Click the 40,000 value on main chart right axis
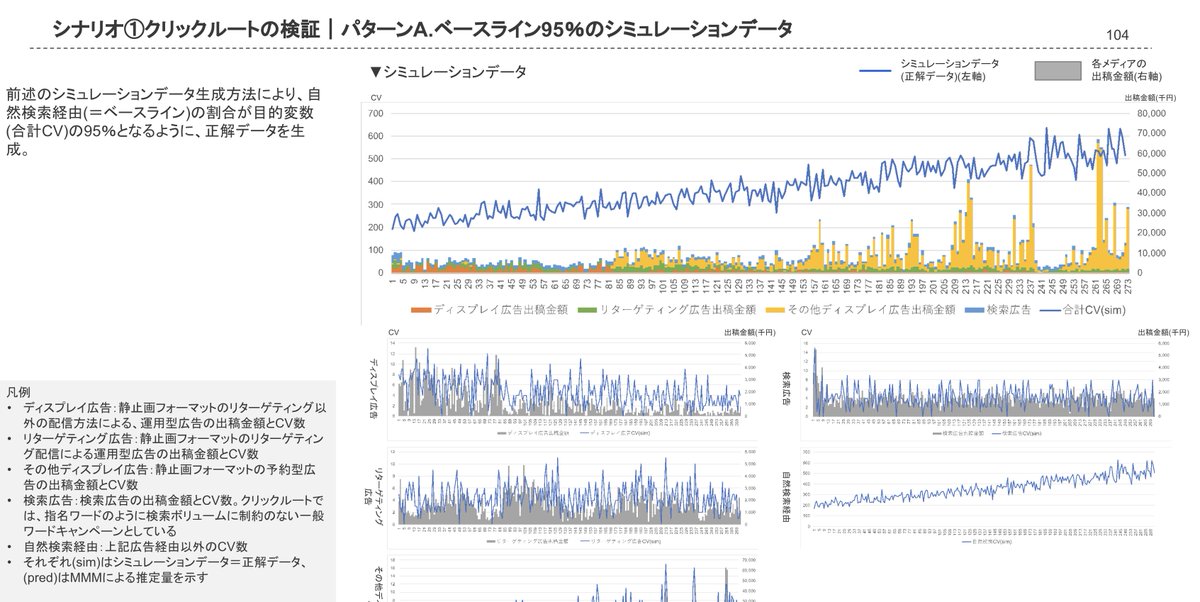The image size is (1200, 602). click(1153, 192)
